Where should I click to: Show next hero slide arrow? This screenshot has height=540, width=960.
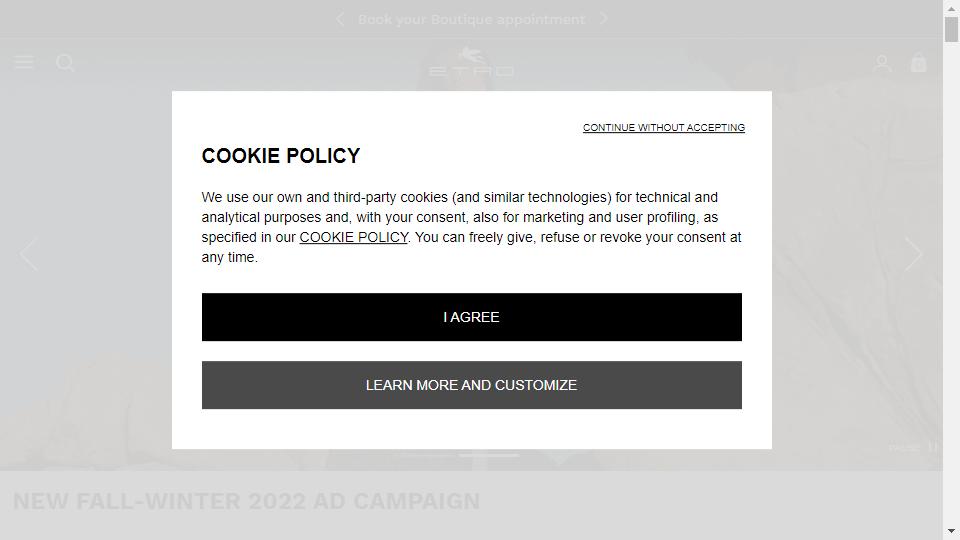tap(913, 253)
